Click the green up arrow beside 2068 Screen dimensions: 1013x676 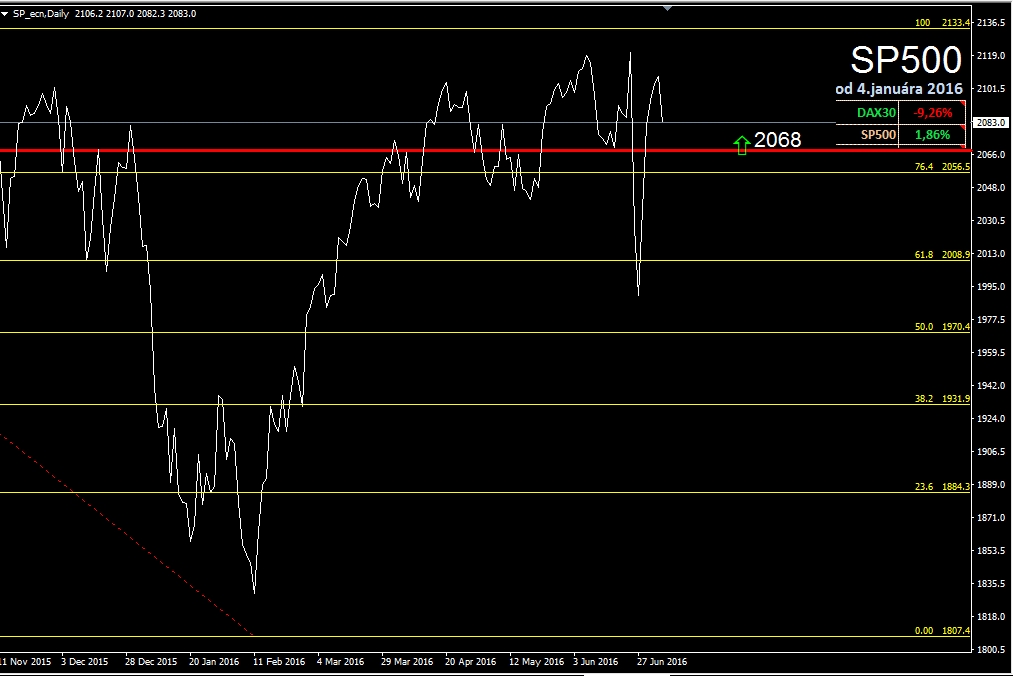pyautogui.click(x=742, y=145)
